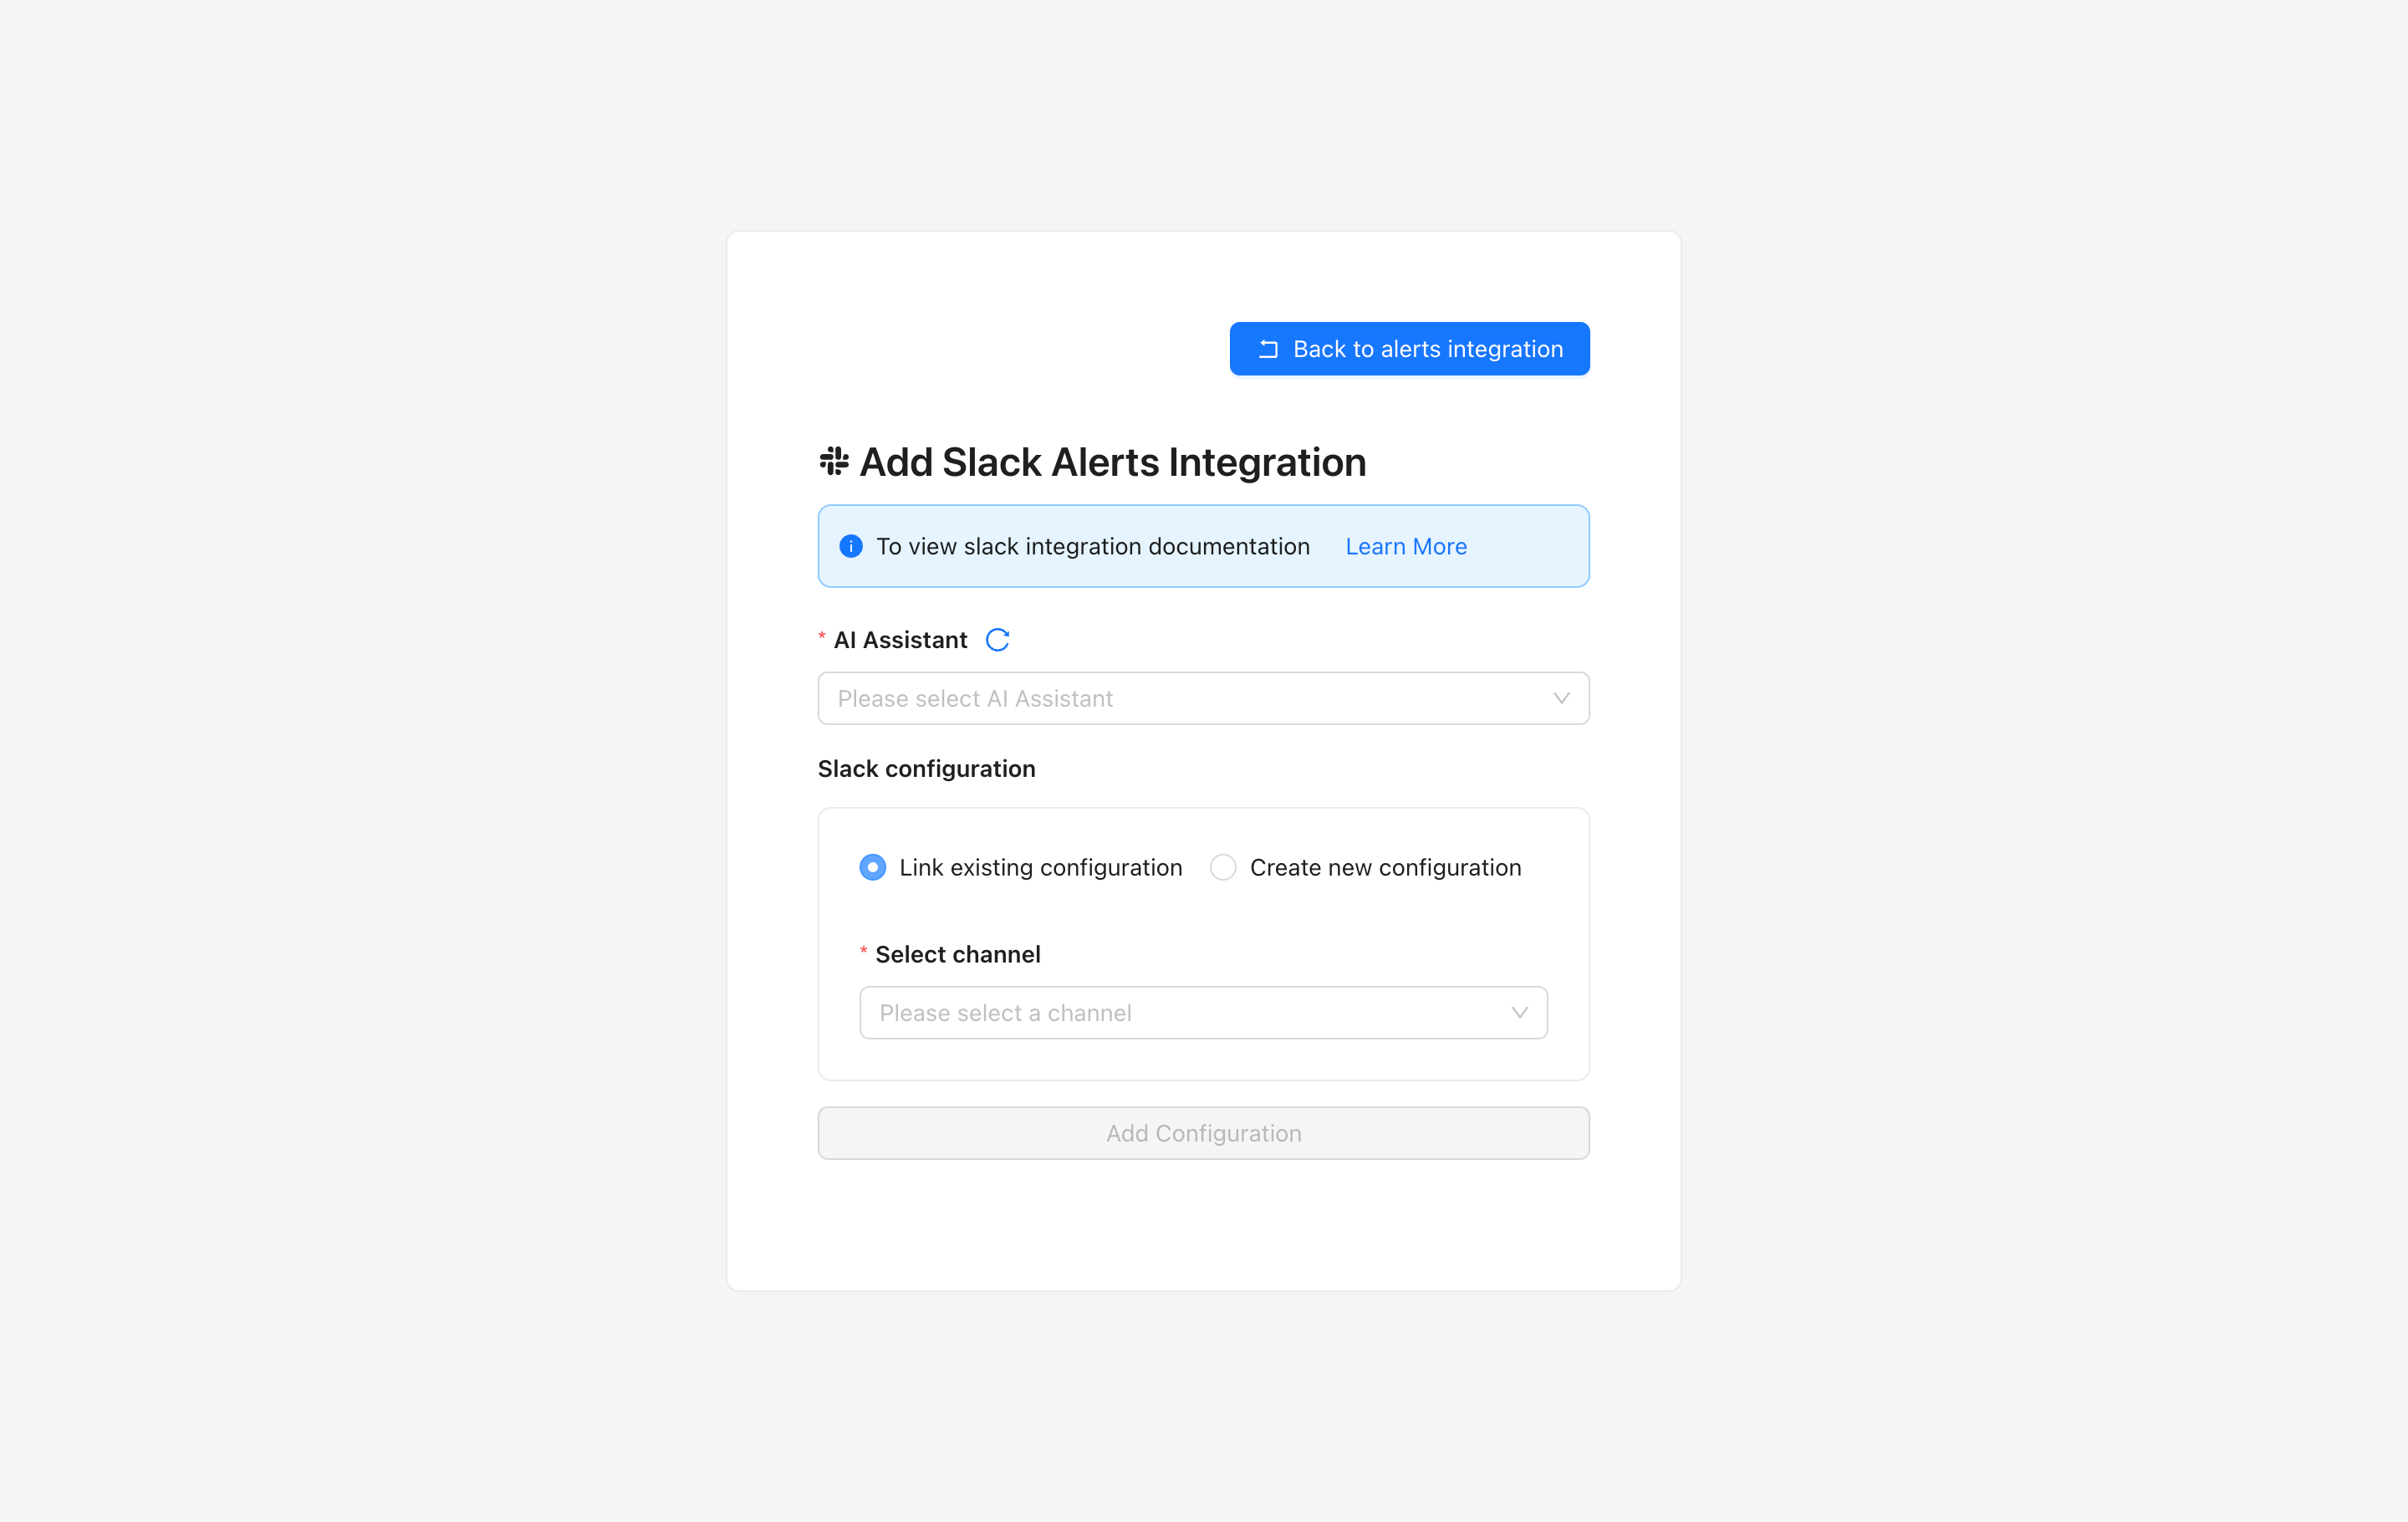Expand the Select channel dropdown
Viewport: 2408px width, 1522px height.
click(1190, 1013)
